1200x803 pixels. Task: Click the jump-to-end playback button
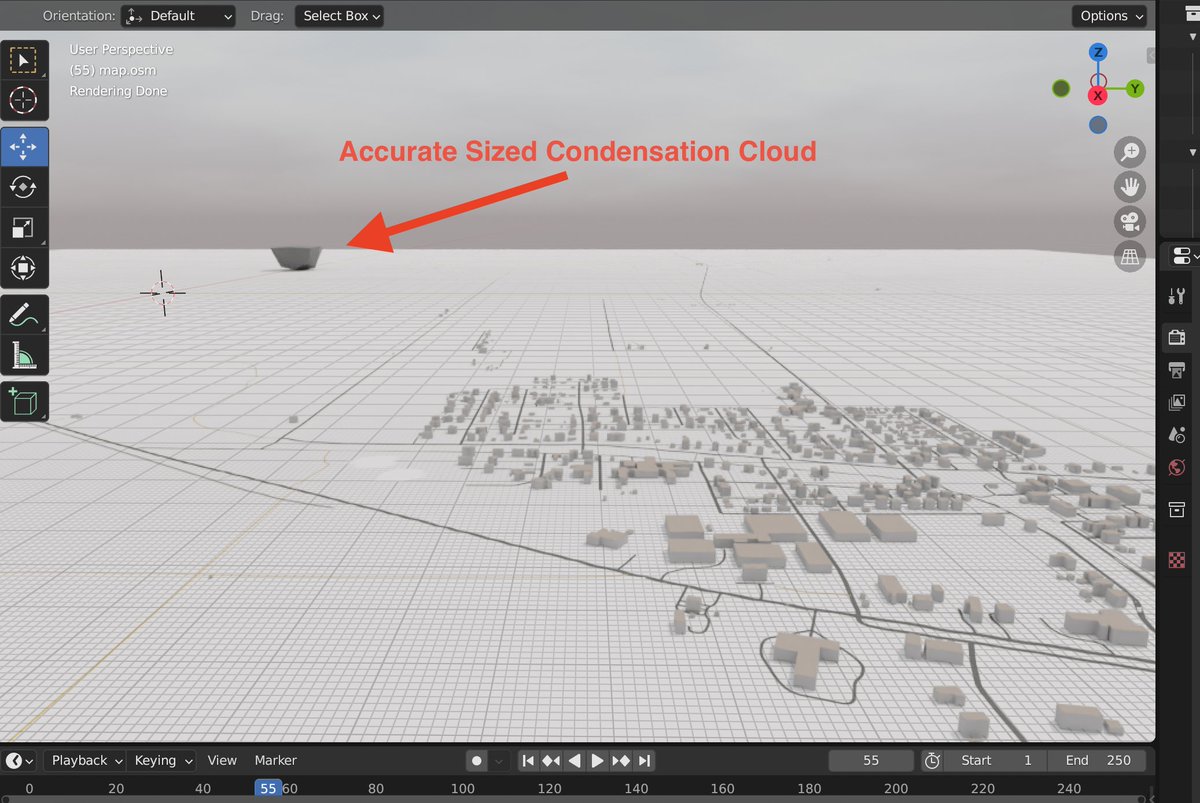644,760
